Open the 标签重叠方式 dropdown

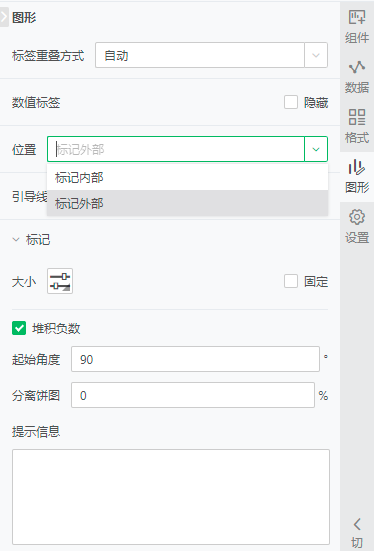pyautogui.click(x=211, y=55)
